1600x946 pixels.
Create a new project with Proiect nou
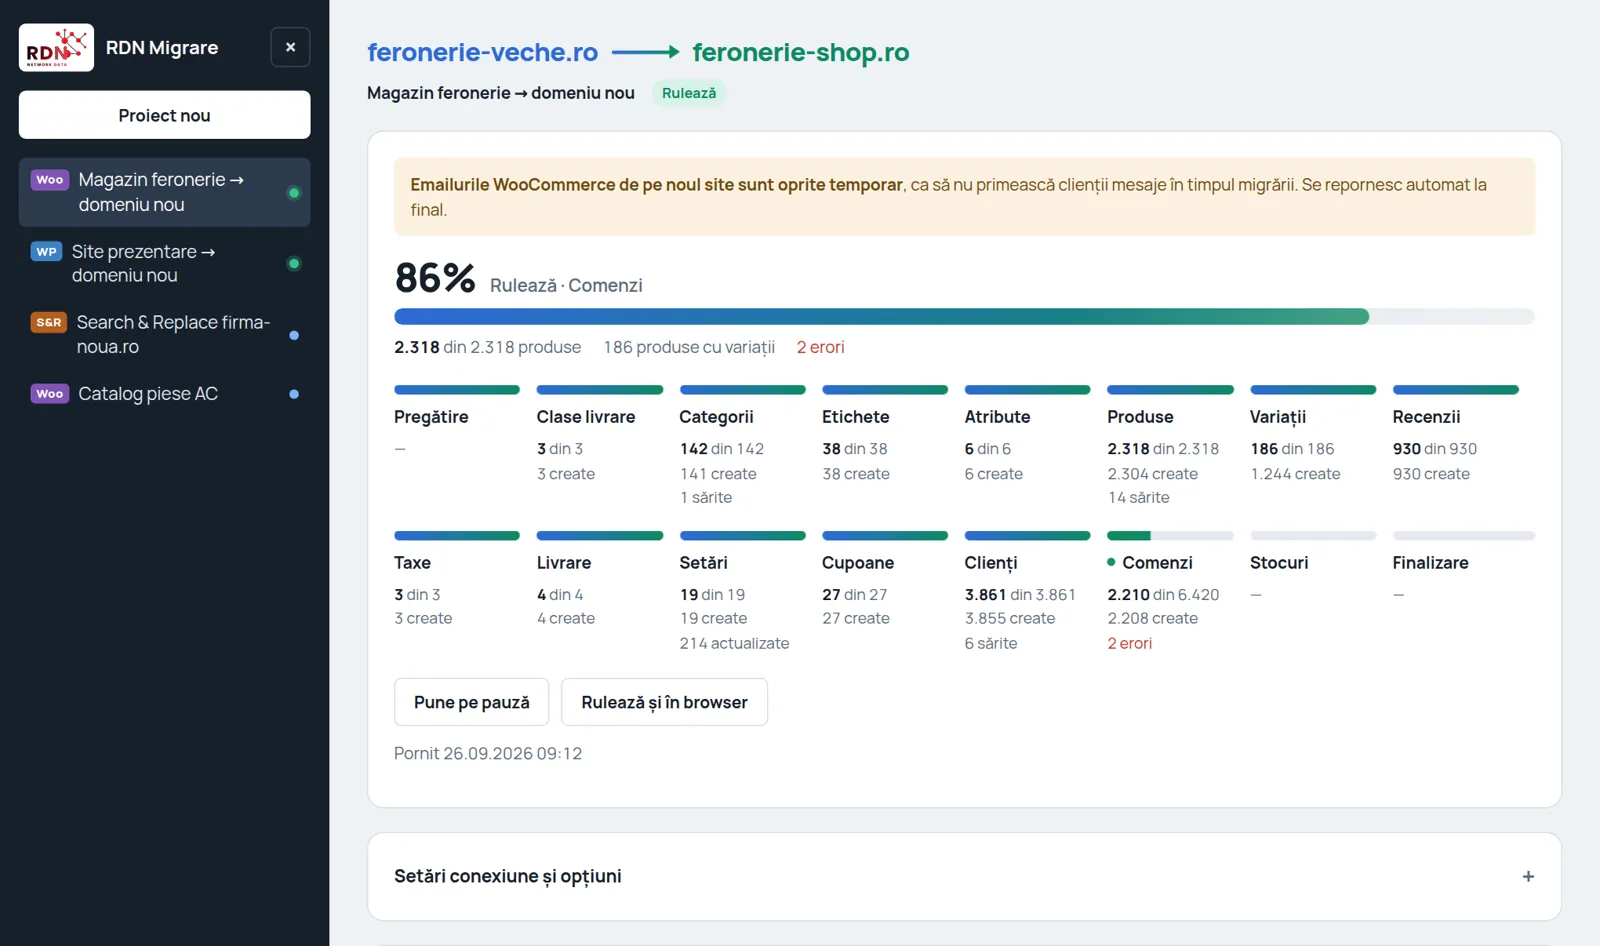tap(164, 115)
